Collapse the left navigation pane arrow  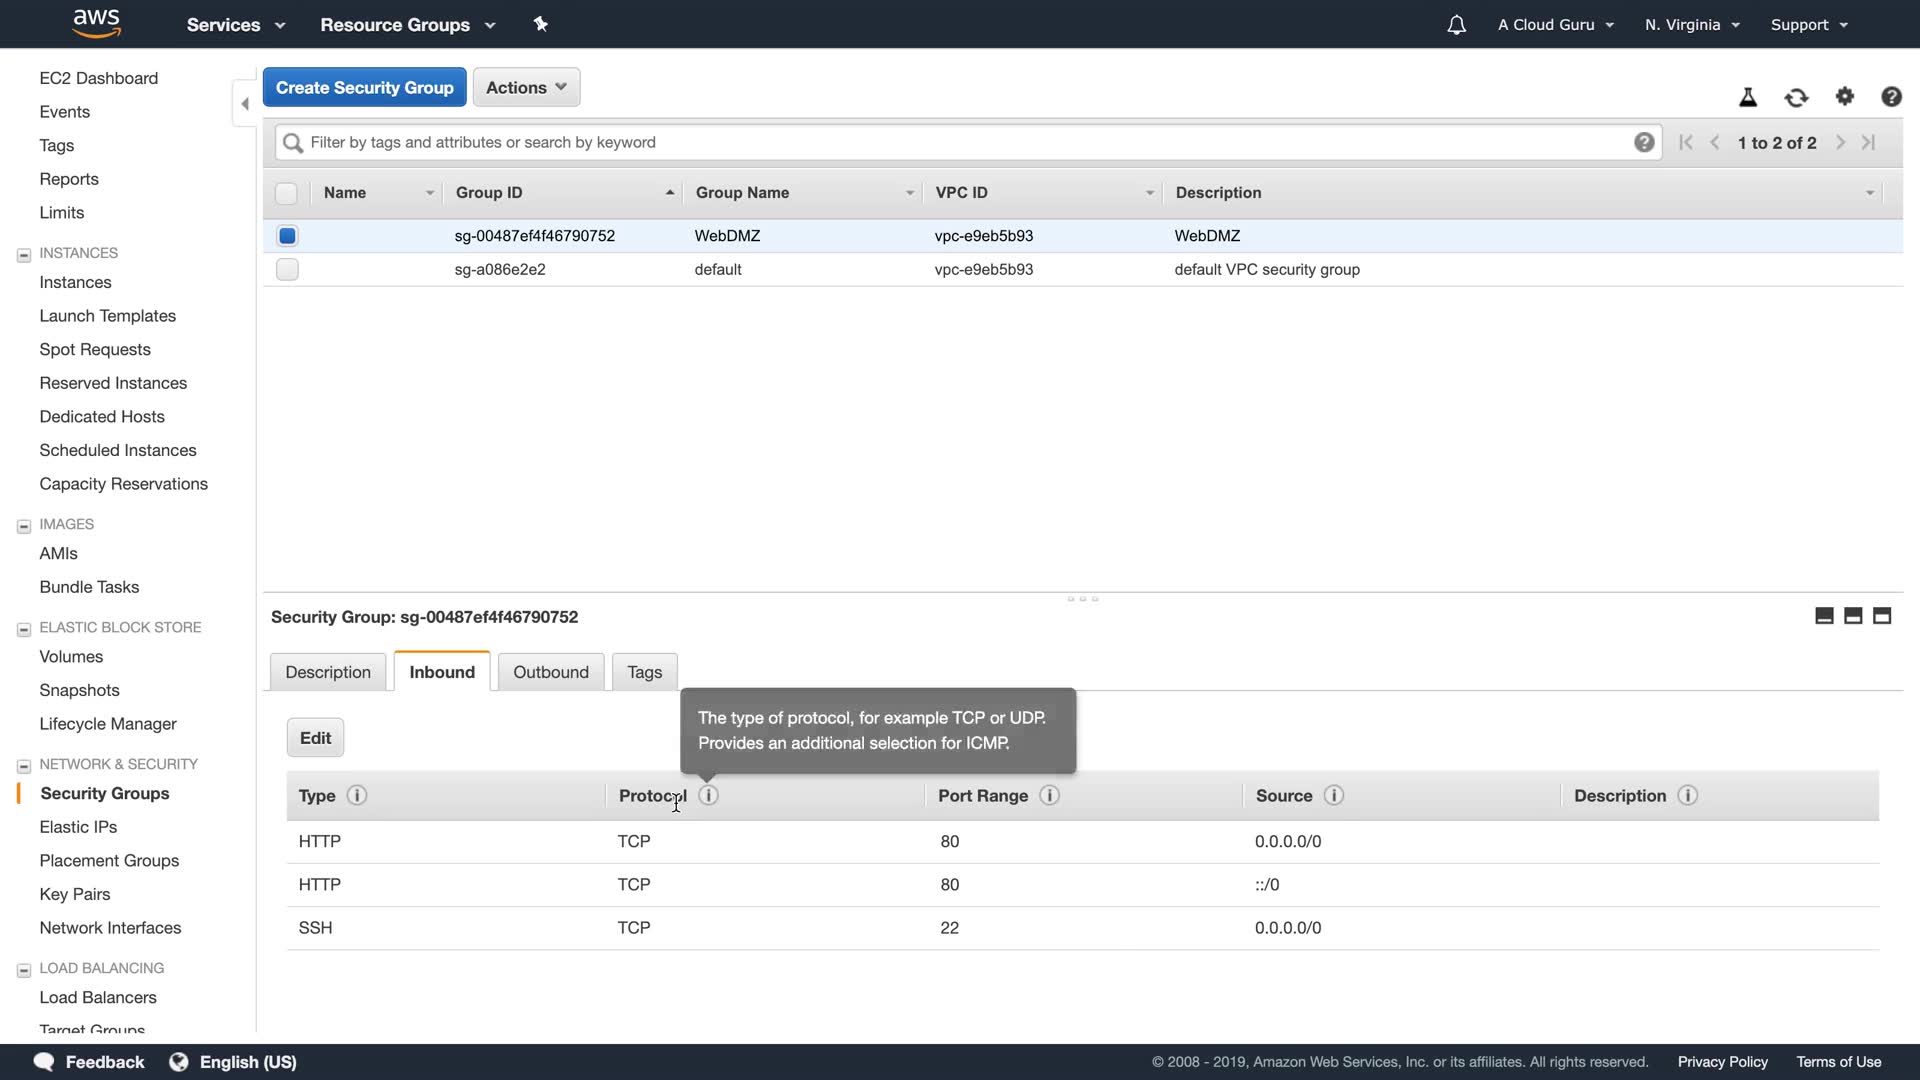coord(245,103)
